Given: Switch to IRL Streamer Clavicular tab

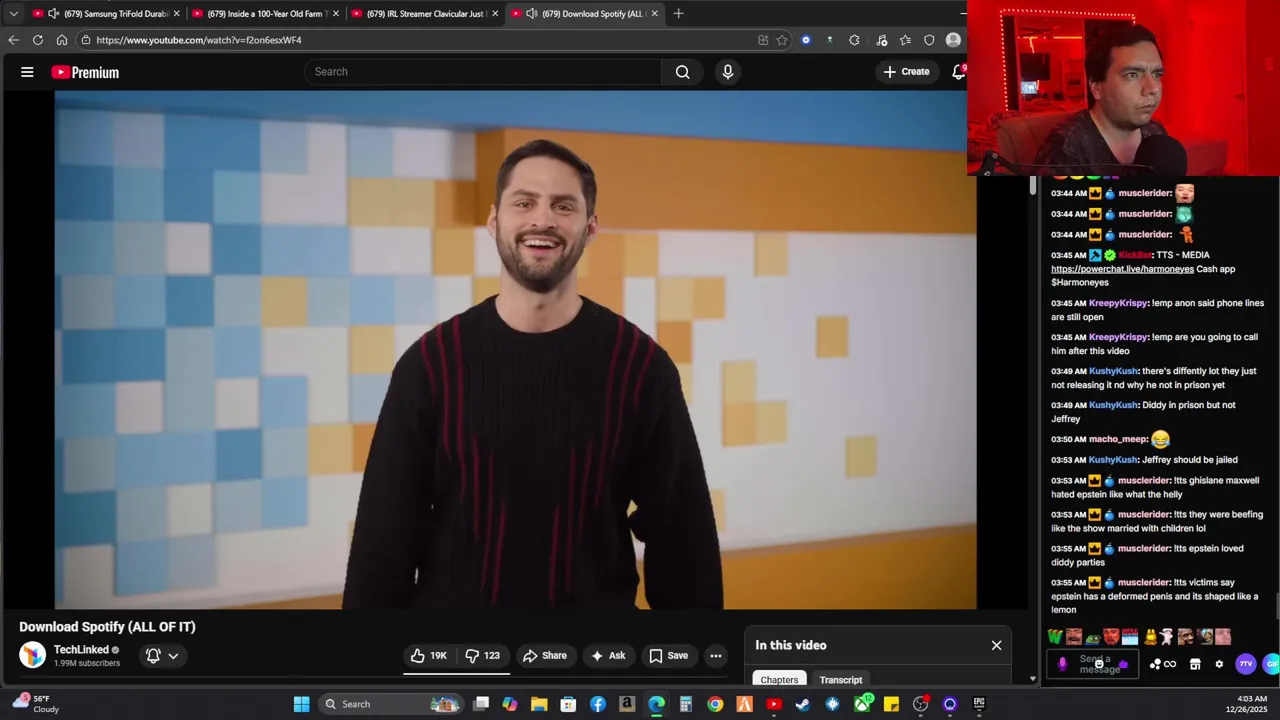Looking at the screenshot, I should (x=424, y=14).
